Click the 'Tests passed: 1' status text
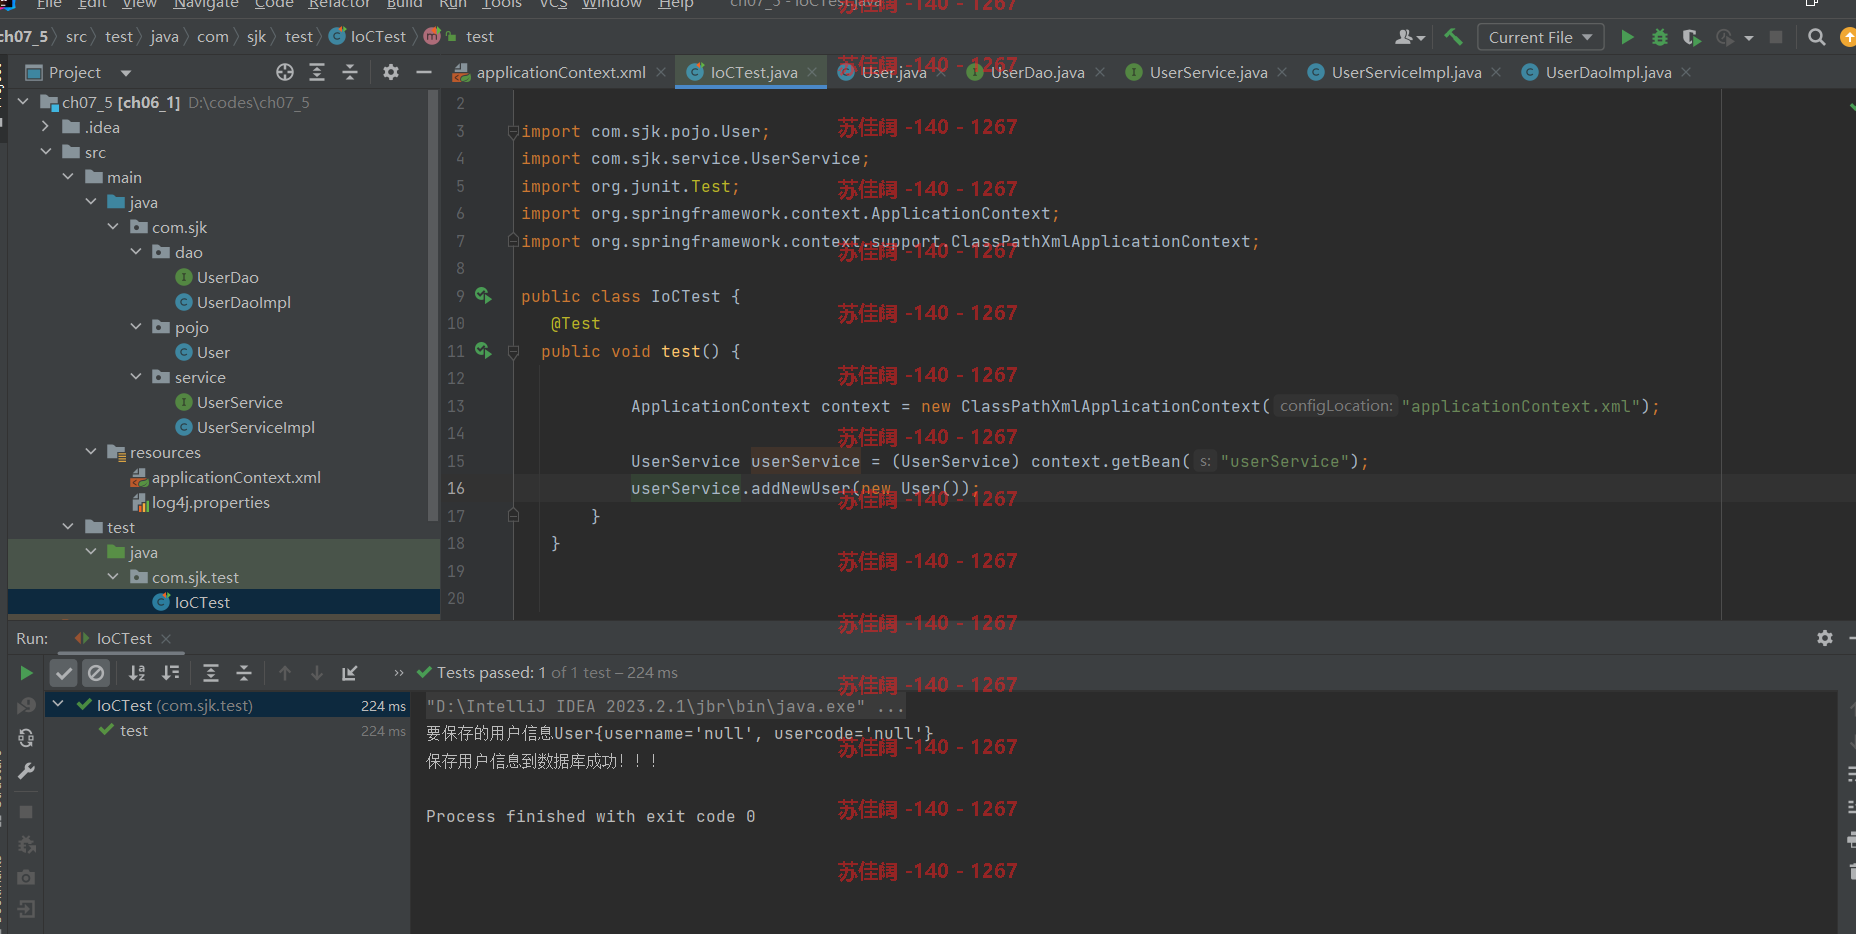Screen dimensions: 1856x934 pyautogui.click(x=491, y=673)
